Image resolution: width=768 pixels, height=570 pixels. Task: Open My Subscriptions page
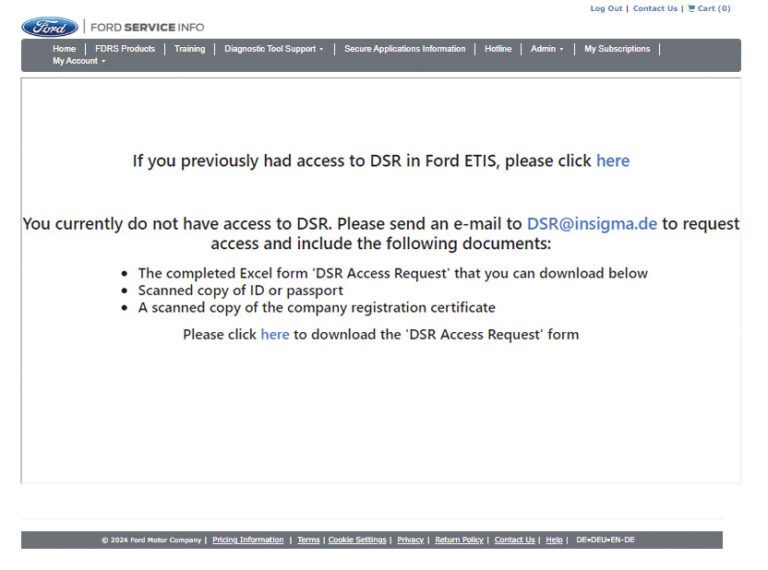coord(617,49)
